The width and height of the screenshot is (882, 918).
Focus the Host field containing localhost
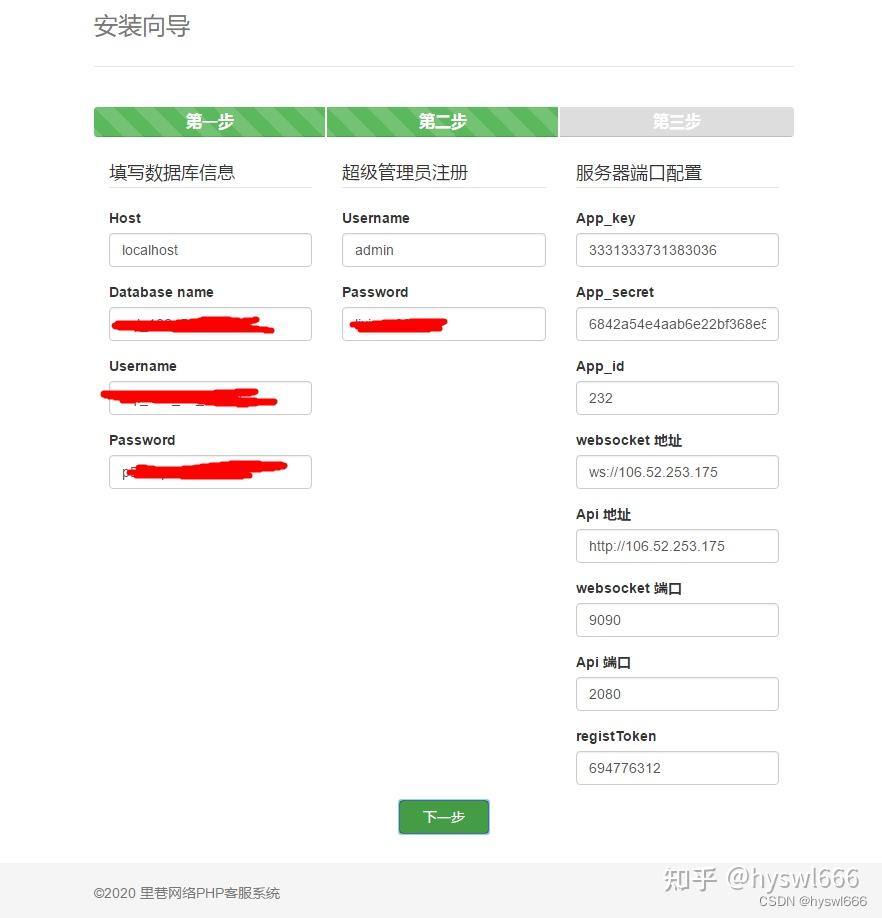(210, 250)
